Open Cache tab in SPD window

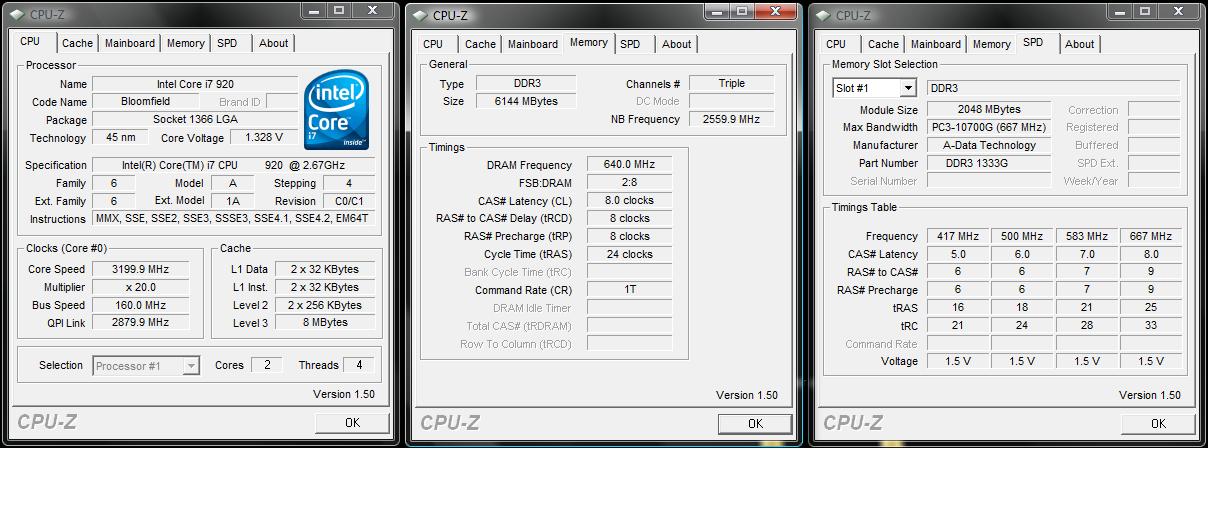pyautogui.click(x=883, y=44)
